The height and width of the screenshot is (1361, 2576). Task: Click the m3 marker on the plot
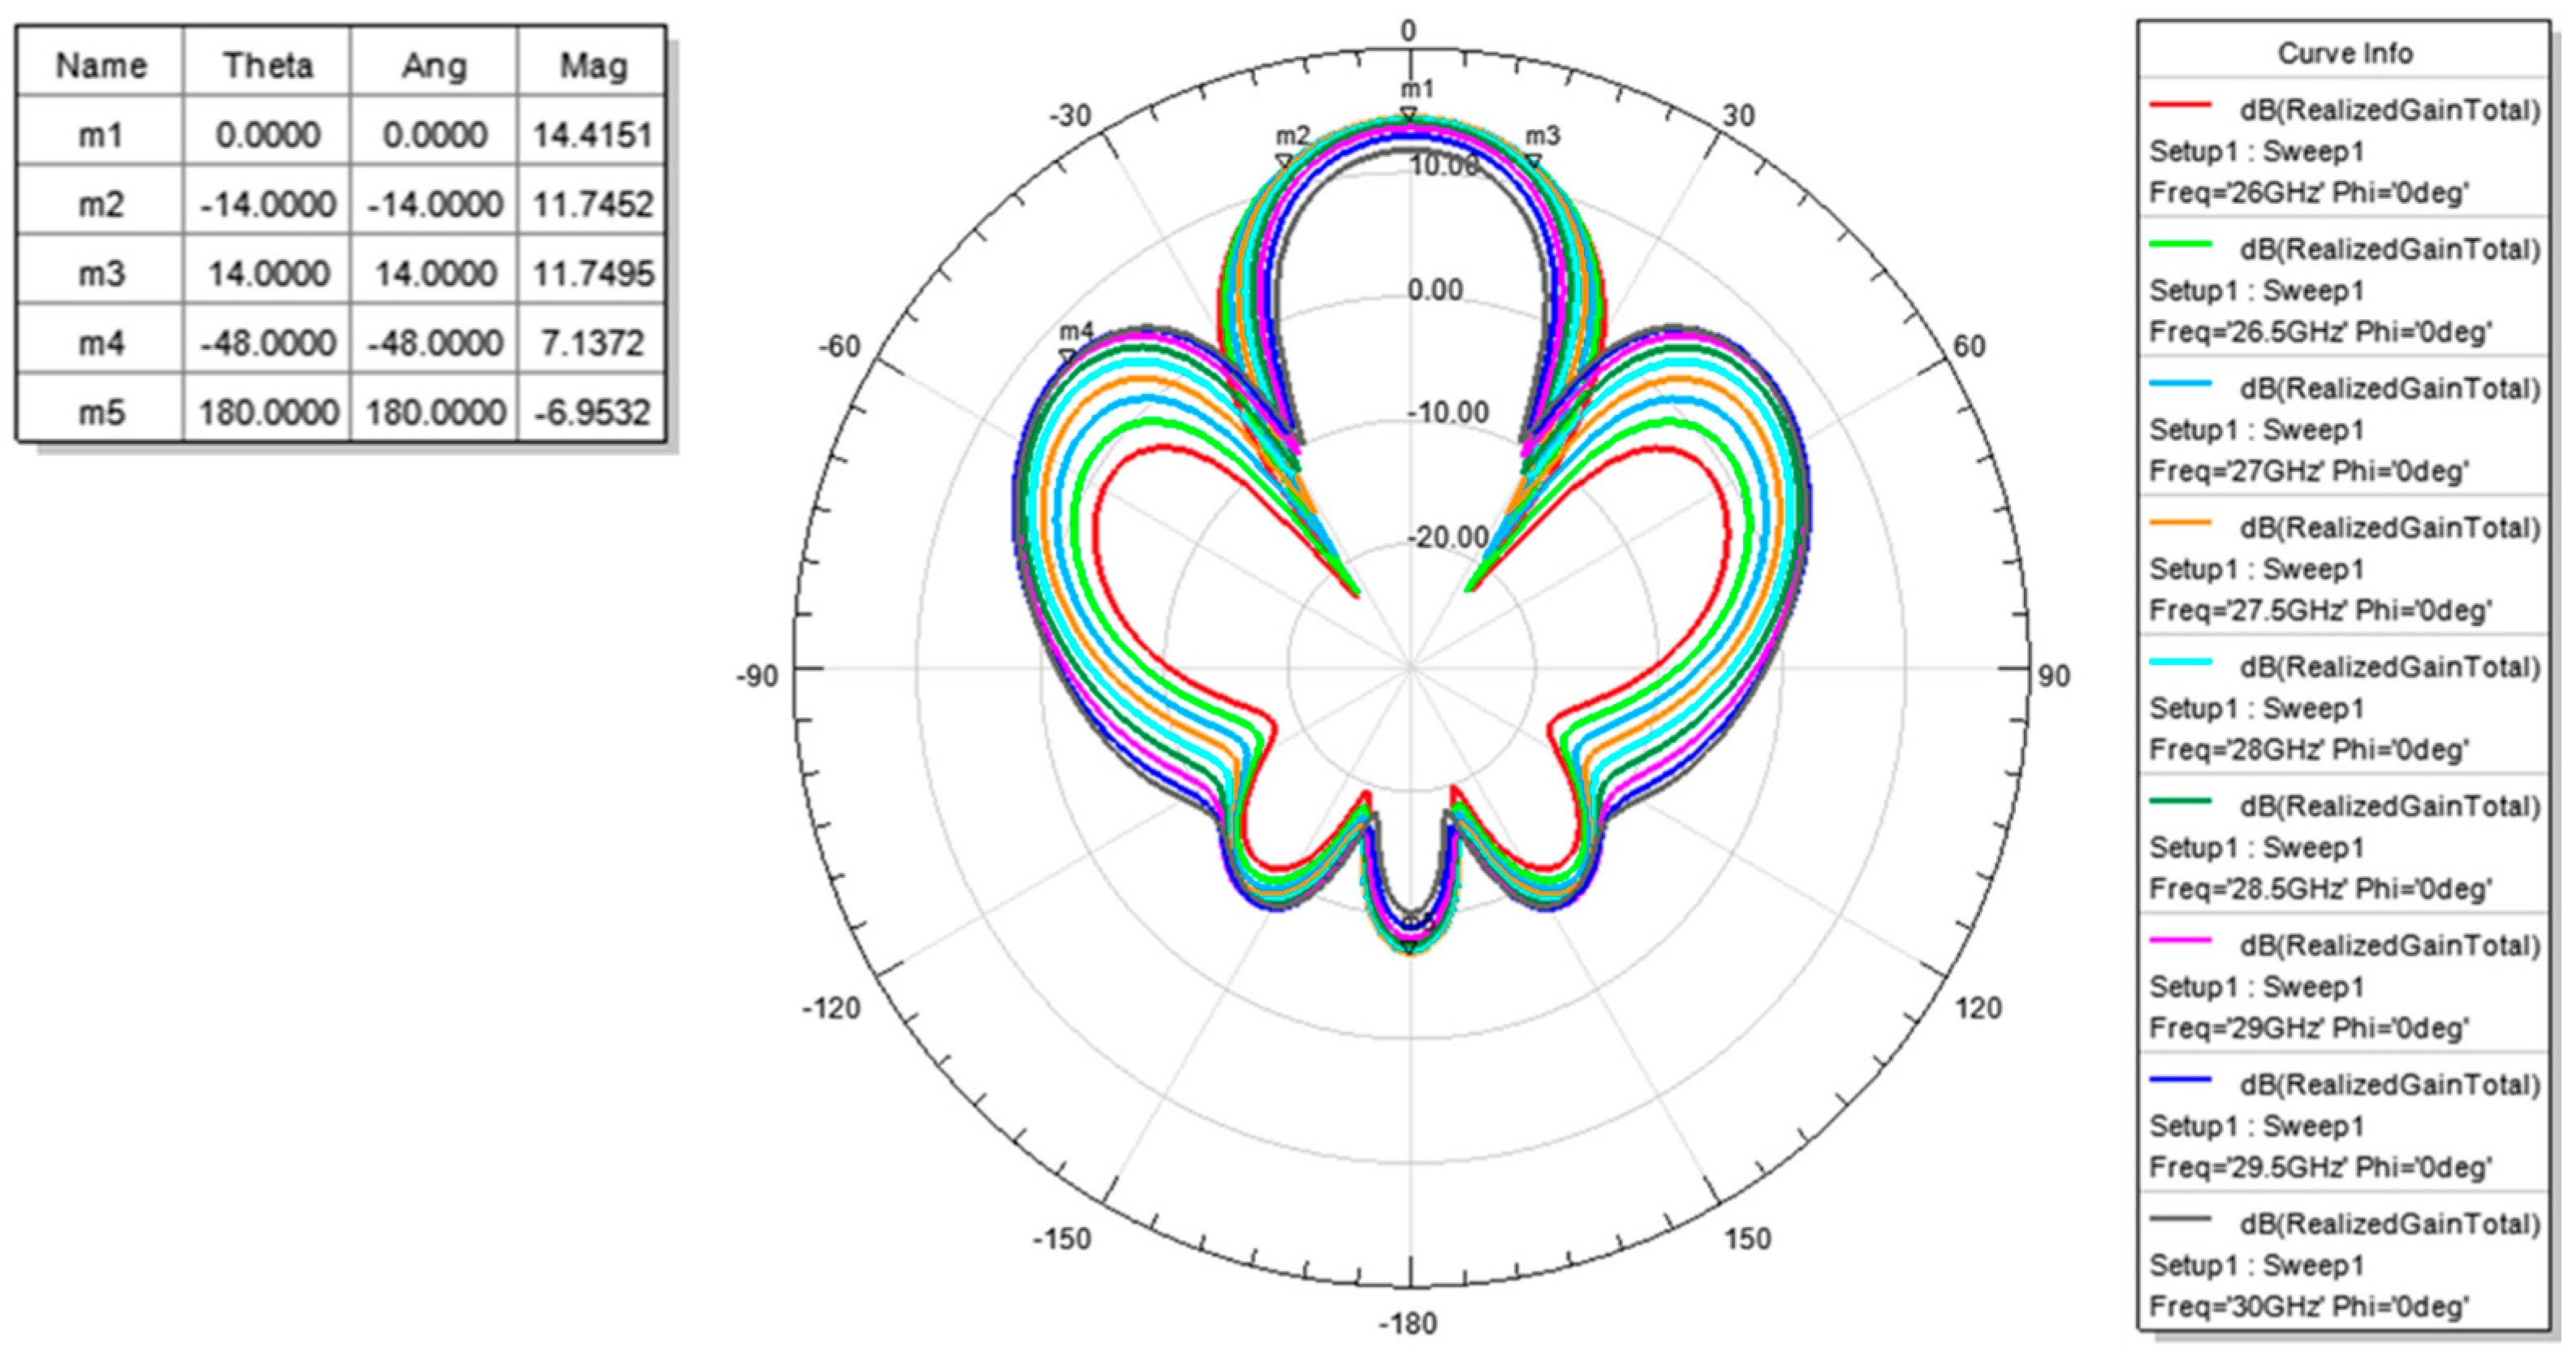pos(1533,161)
